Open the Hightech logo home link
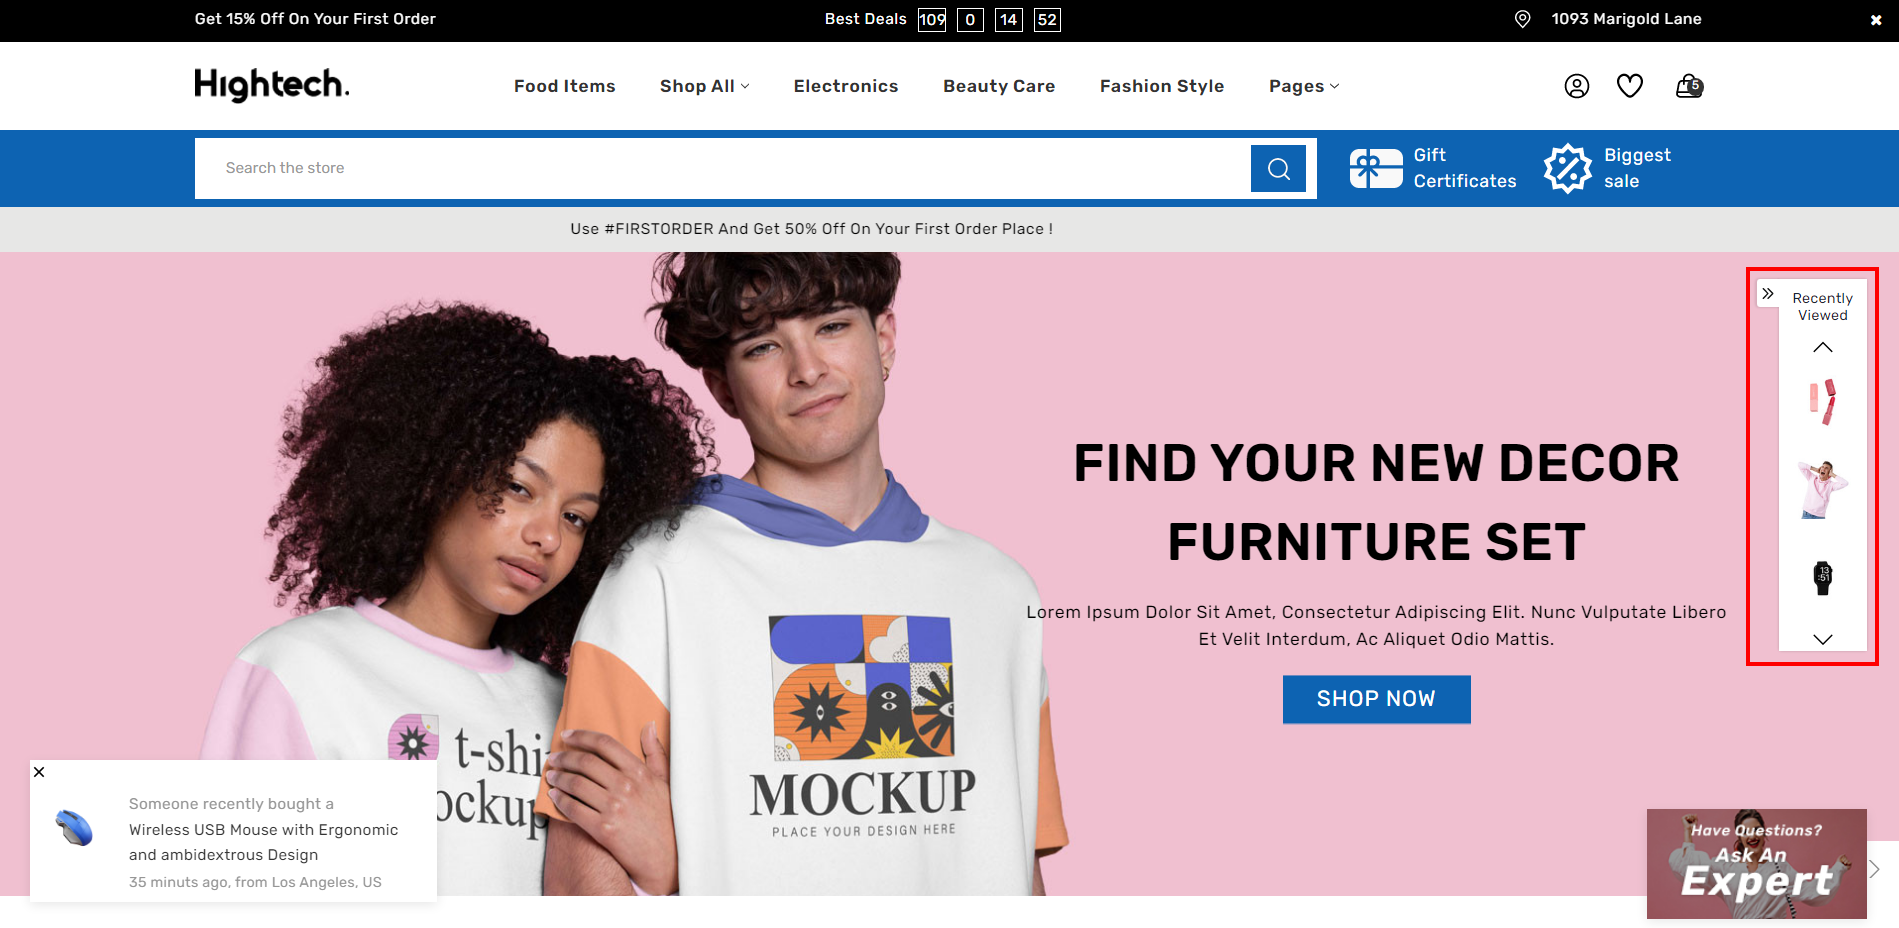 (272, 85)
